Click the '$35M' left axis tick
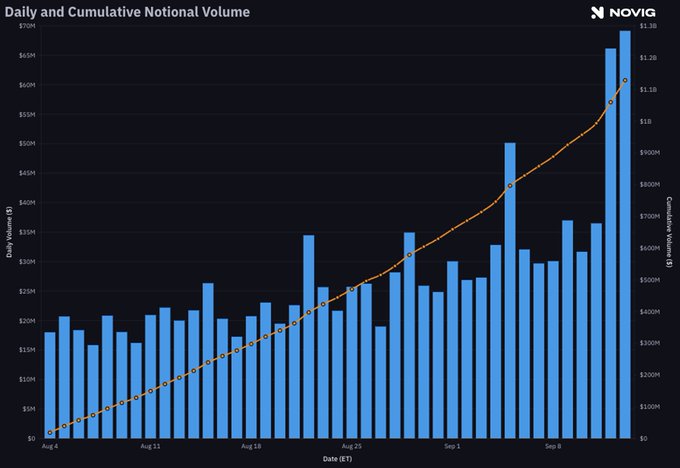Image resolution: width=680 pixels, height=468 pixels. [27, 232]
